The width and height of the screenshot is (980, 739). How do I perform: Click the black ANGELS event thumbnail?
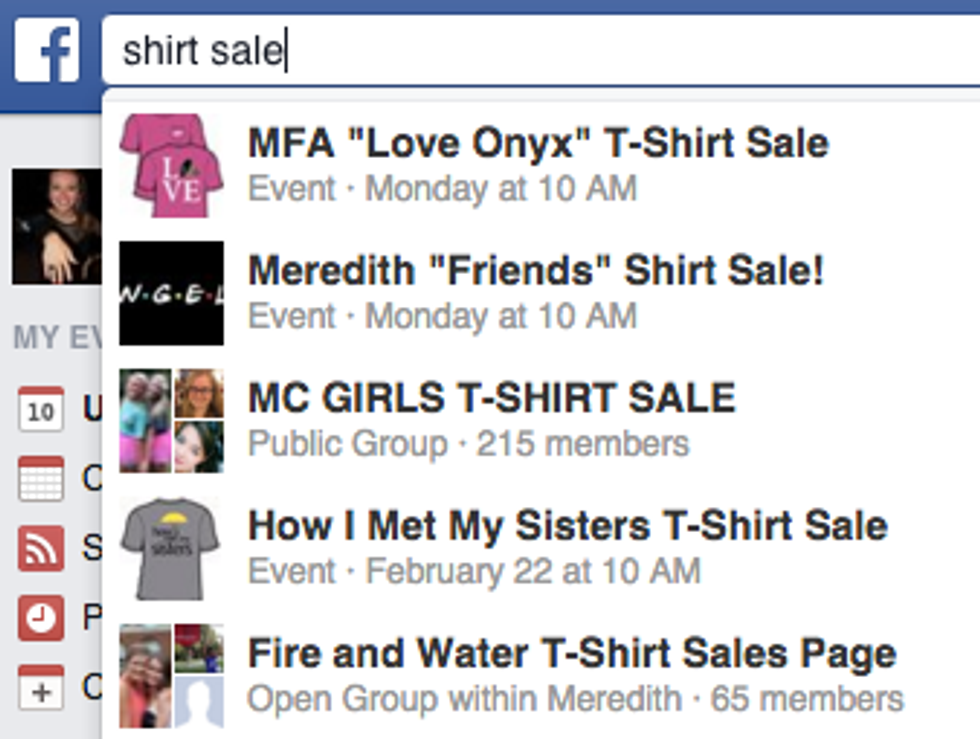171,293
